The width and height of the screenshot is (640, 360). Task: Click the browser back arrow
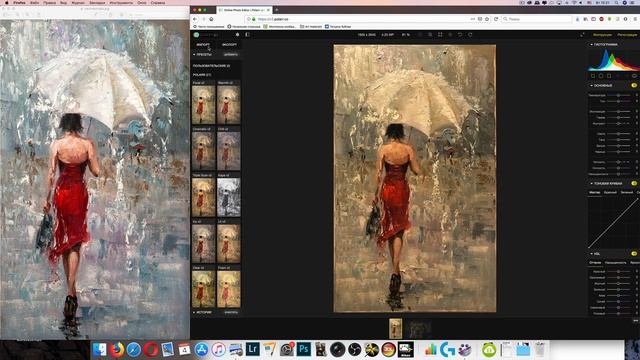(x=195, y=19)
